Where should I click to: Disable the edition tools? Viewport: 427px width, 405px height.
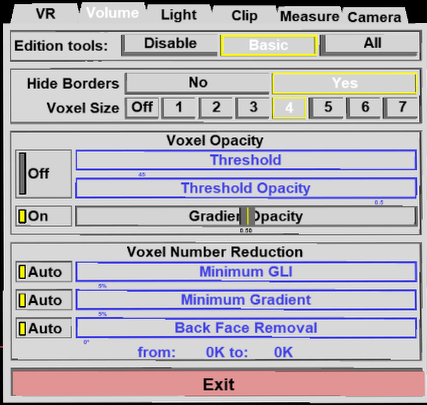tap(170, 45)
